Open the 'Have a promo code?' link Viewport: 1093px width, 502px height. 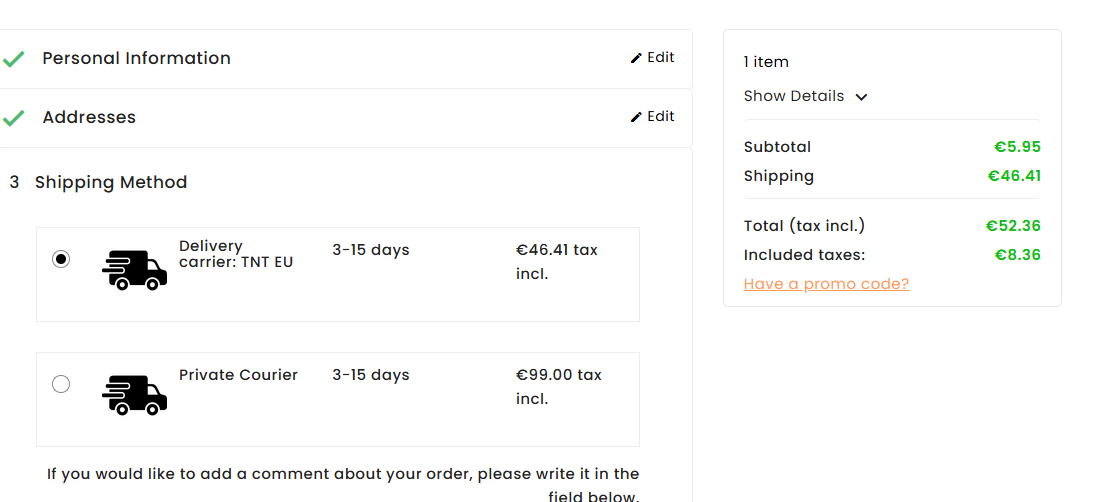click(826, 284)
